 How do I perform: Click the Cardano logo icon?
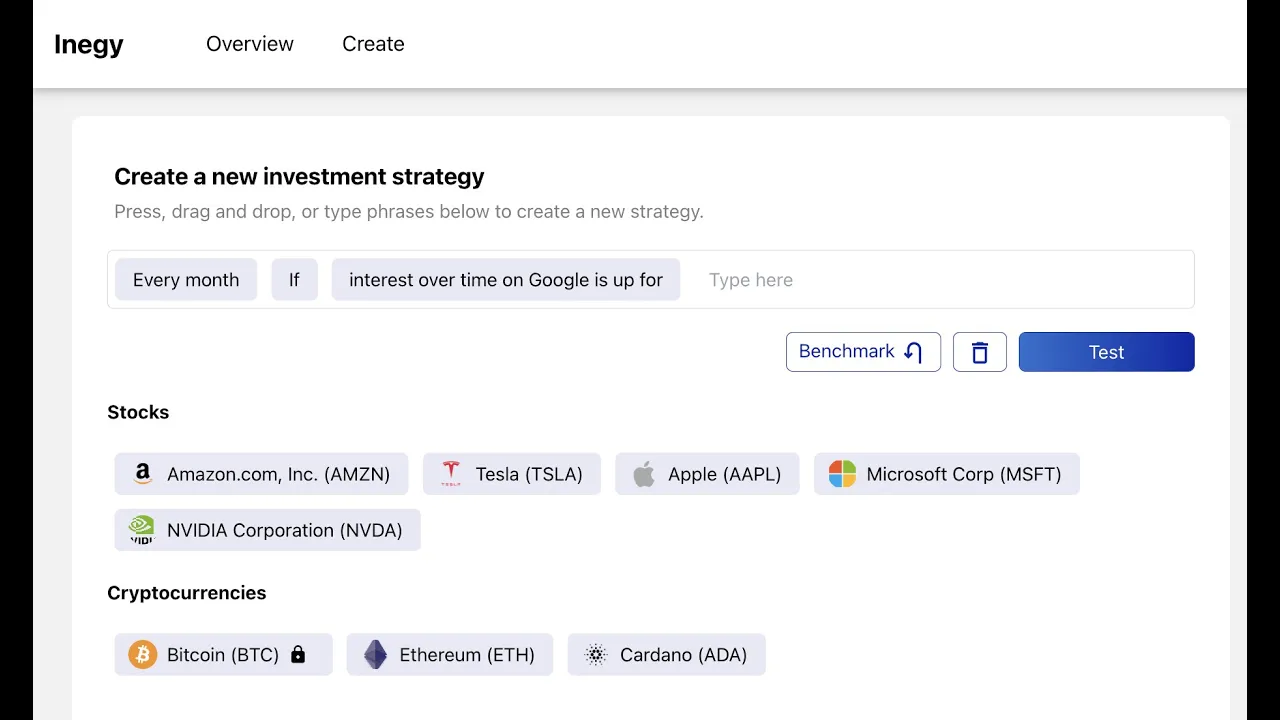click(596, 655)
